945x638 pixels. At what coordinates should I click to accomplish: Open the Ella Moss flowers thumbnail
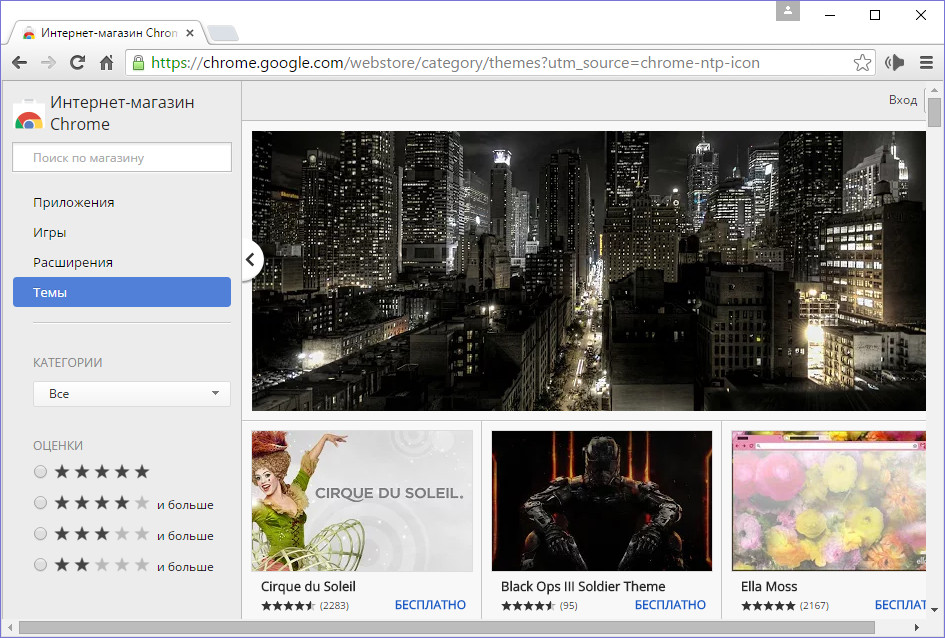click(x=829, y=501)
